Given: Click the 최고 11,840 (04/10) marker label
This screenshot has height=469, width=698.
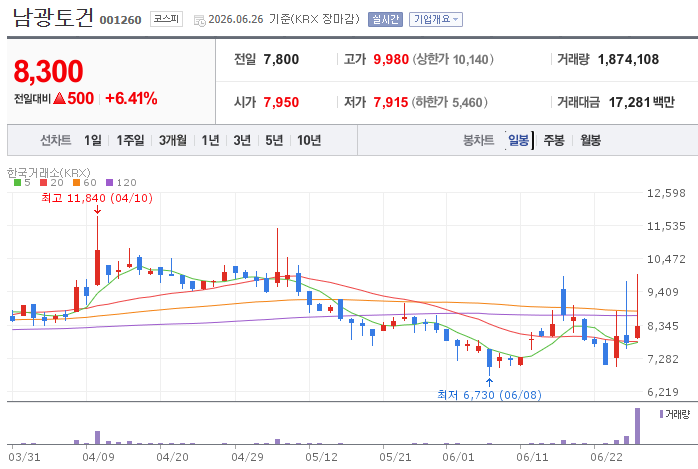Looking at the screenshot, I should tap(97, 198).
